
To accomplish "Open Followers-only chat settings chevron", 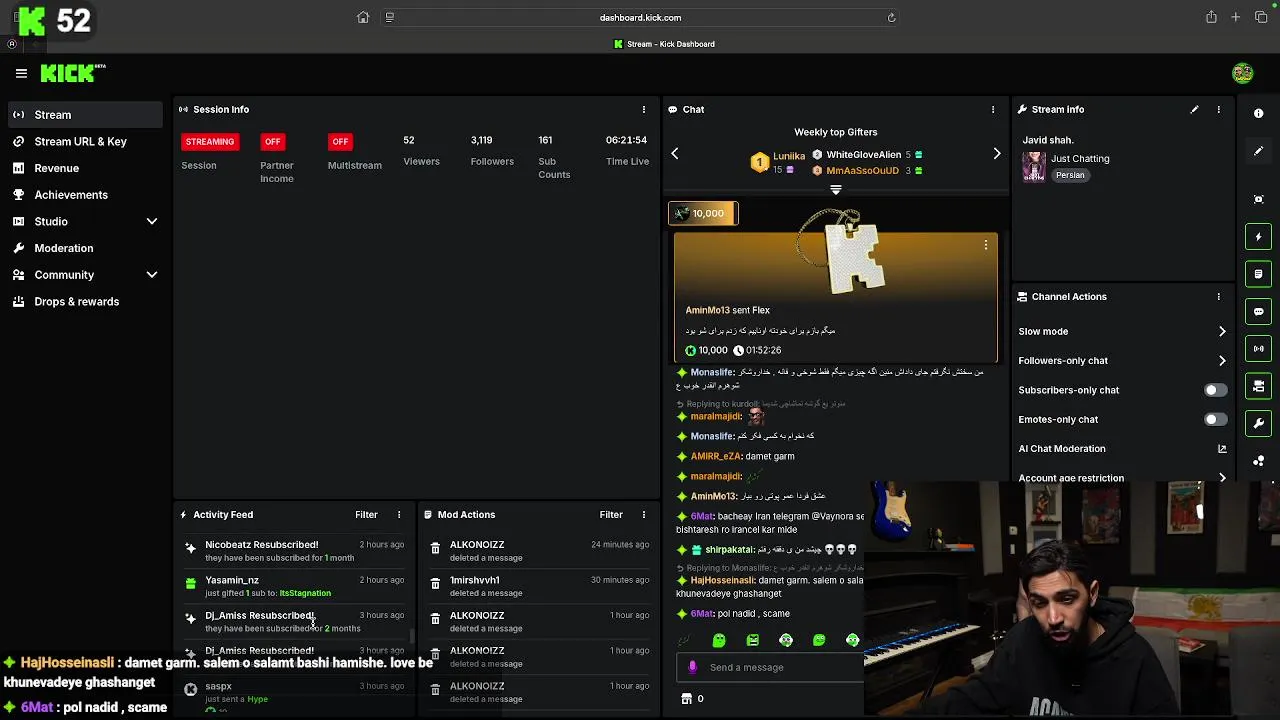I will pyautogui.click(x=1222, y=361).
